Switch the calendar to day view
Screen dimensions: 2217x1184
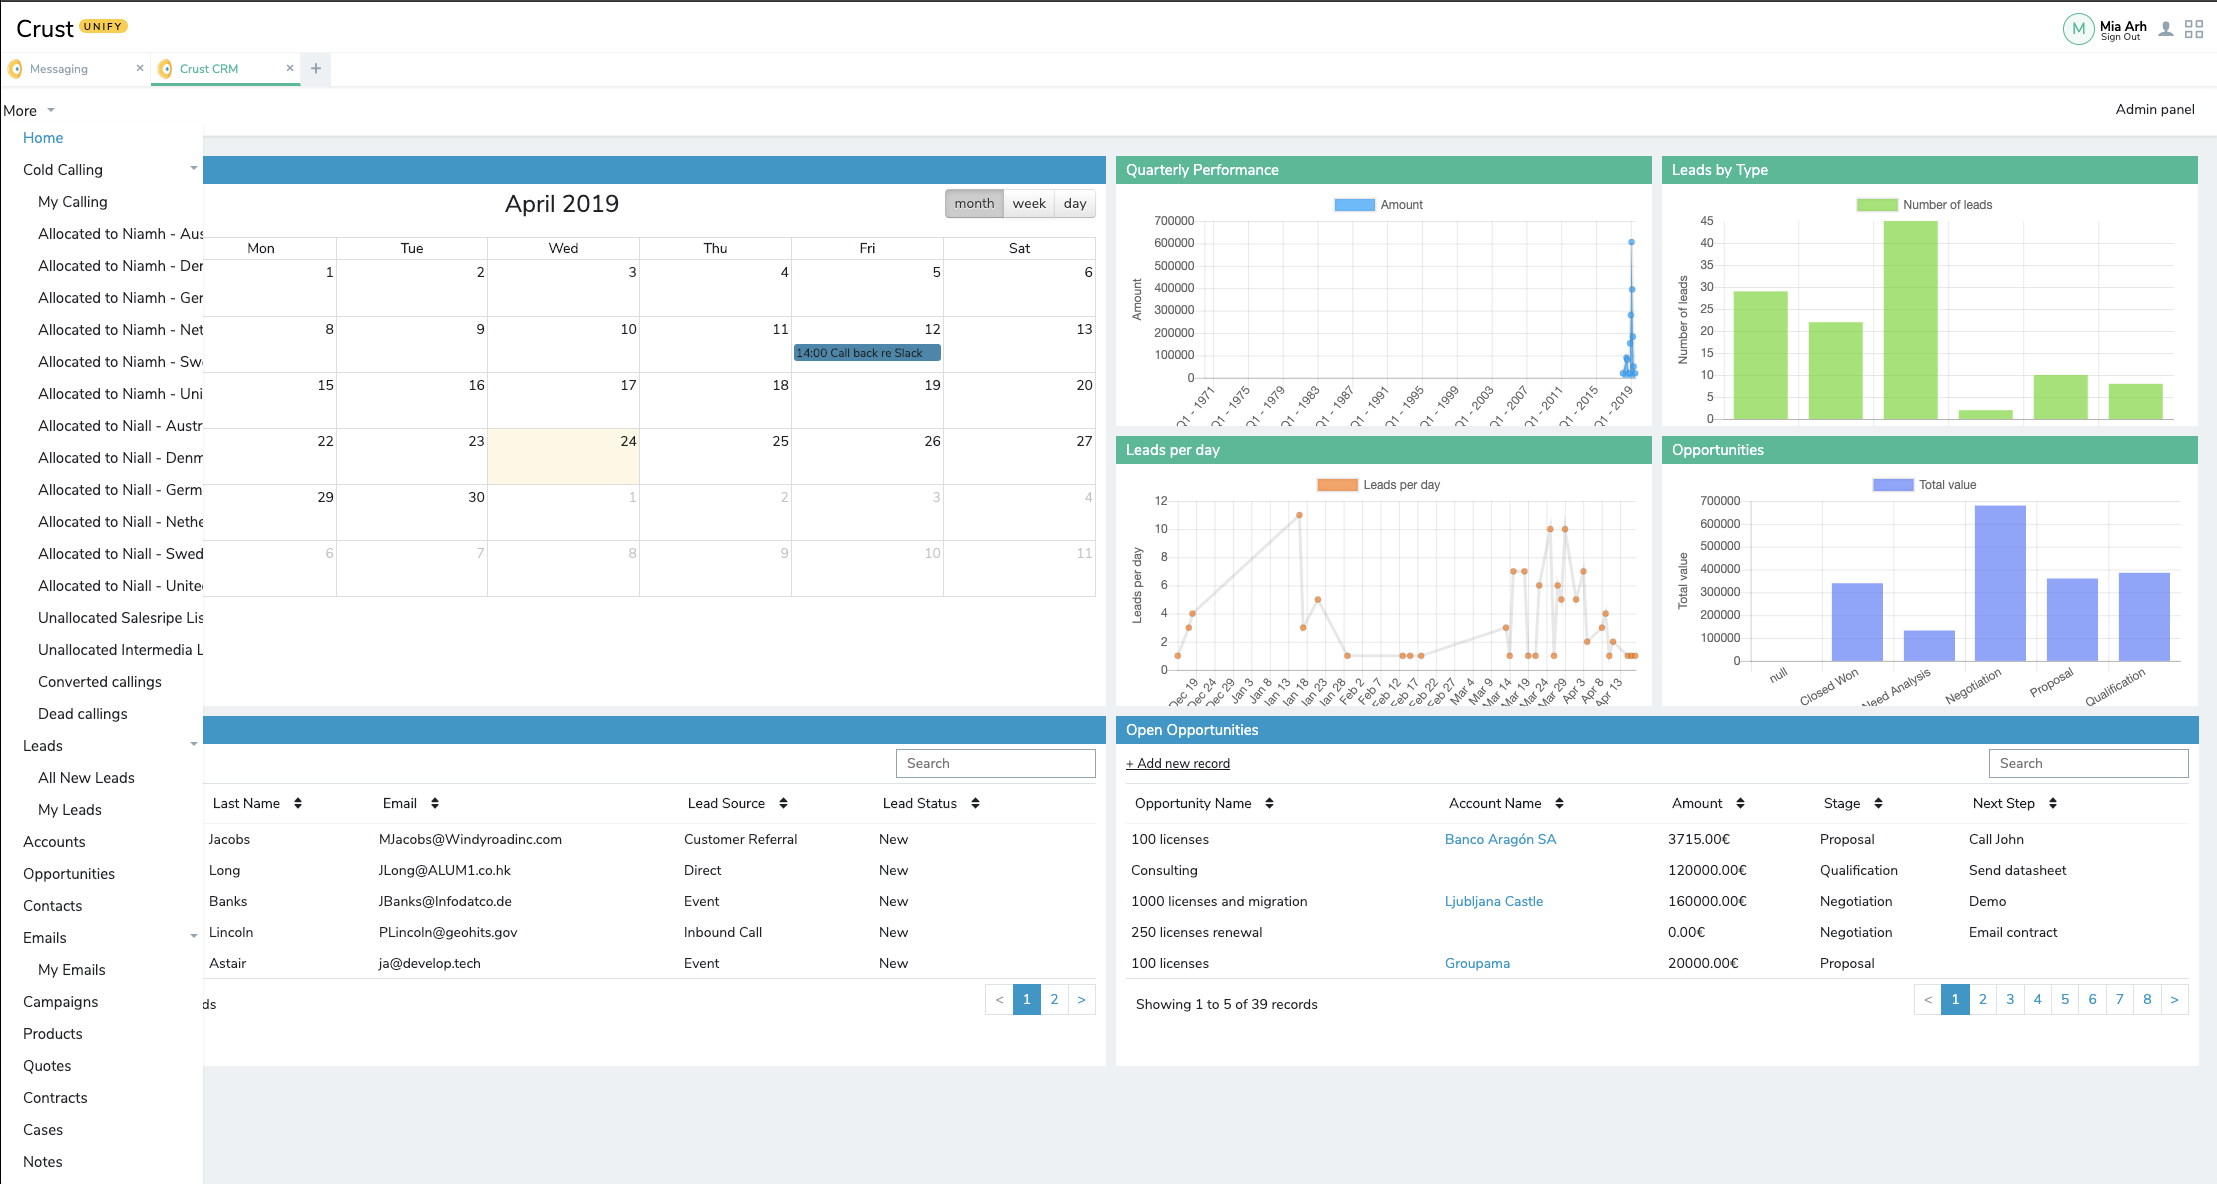(x=1074, y=203)
